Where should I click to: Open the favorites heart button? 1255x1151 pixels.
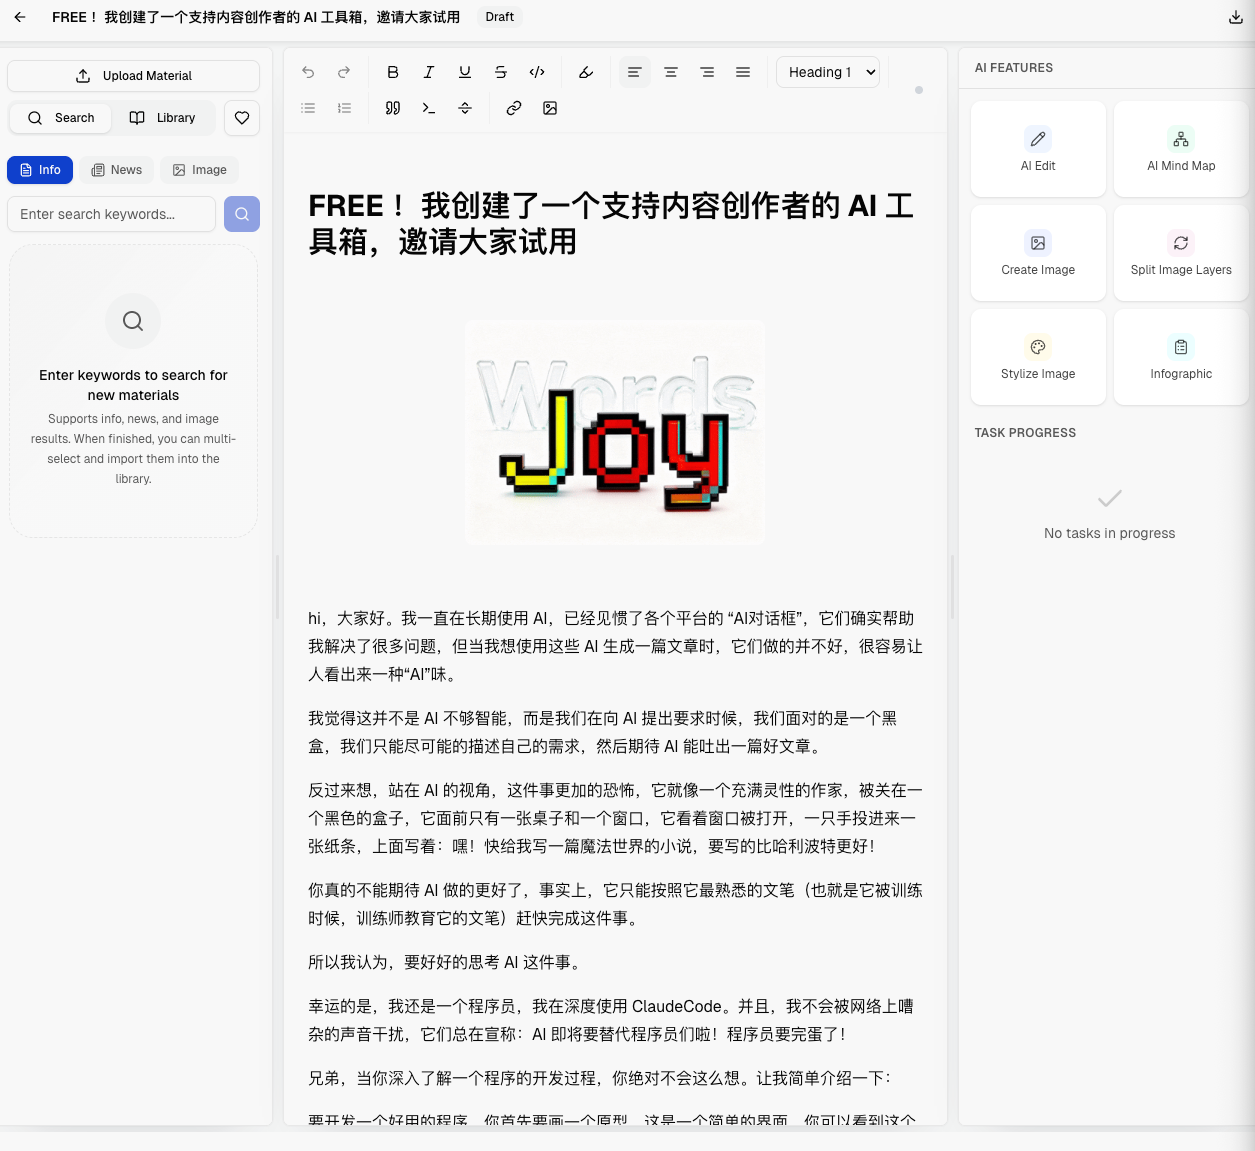[242, 118]
